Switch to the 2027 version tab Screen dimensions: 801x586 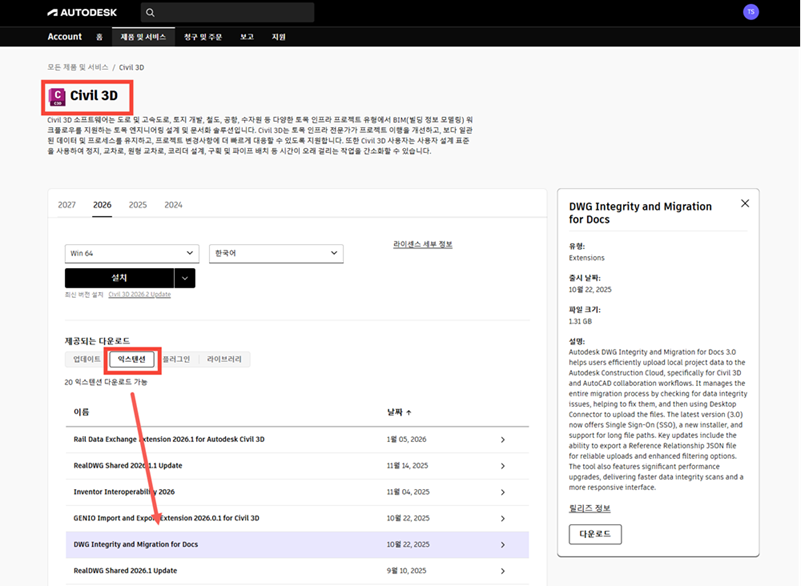66,205
